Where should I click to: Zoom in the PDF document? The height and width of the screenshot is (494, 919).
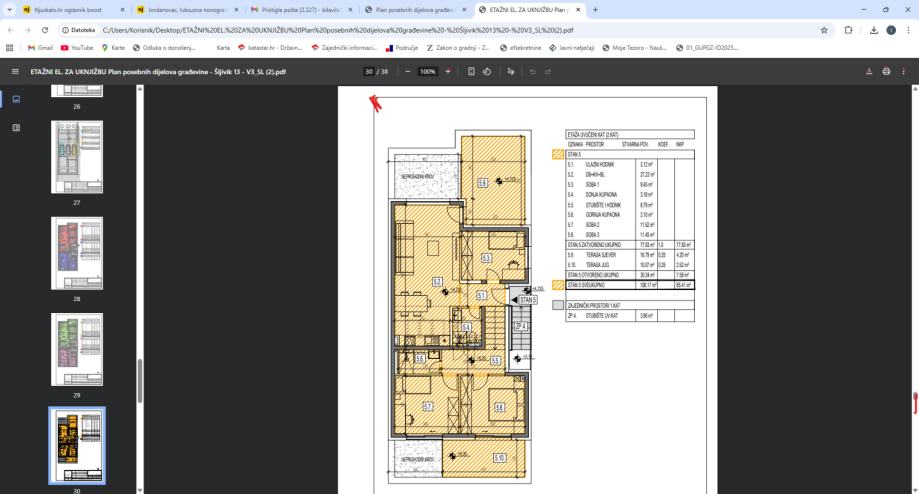[448, 71]
